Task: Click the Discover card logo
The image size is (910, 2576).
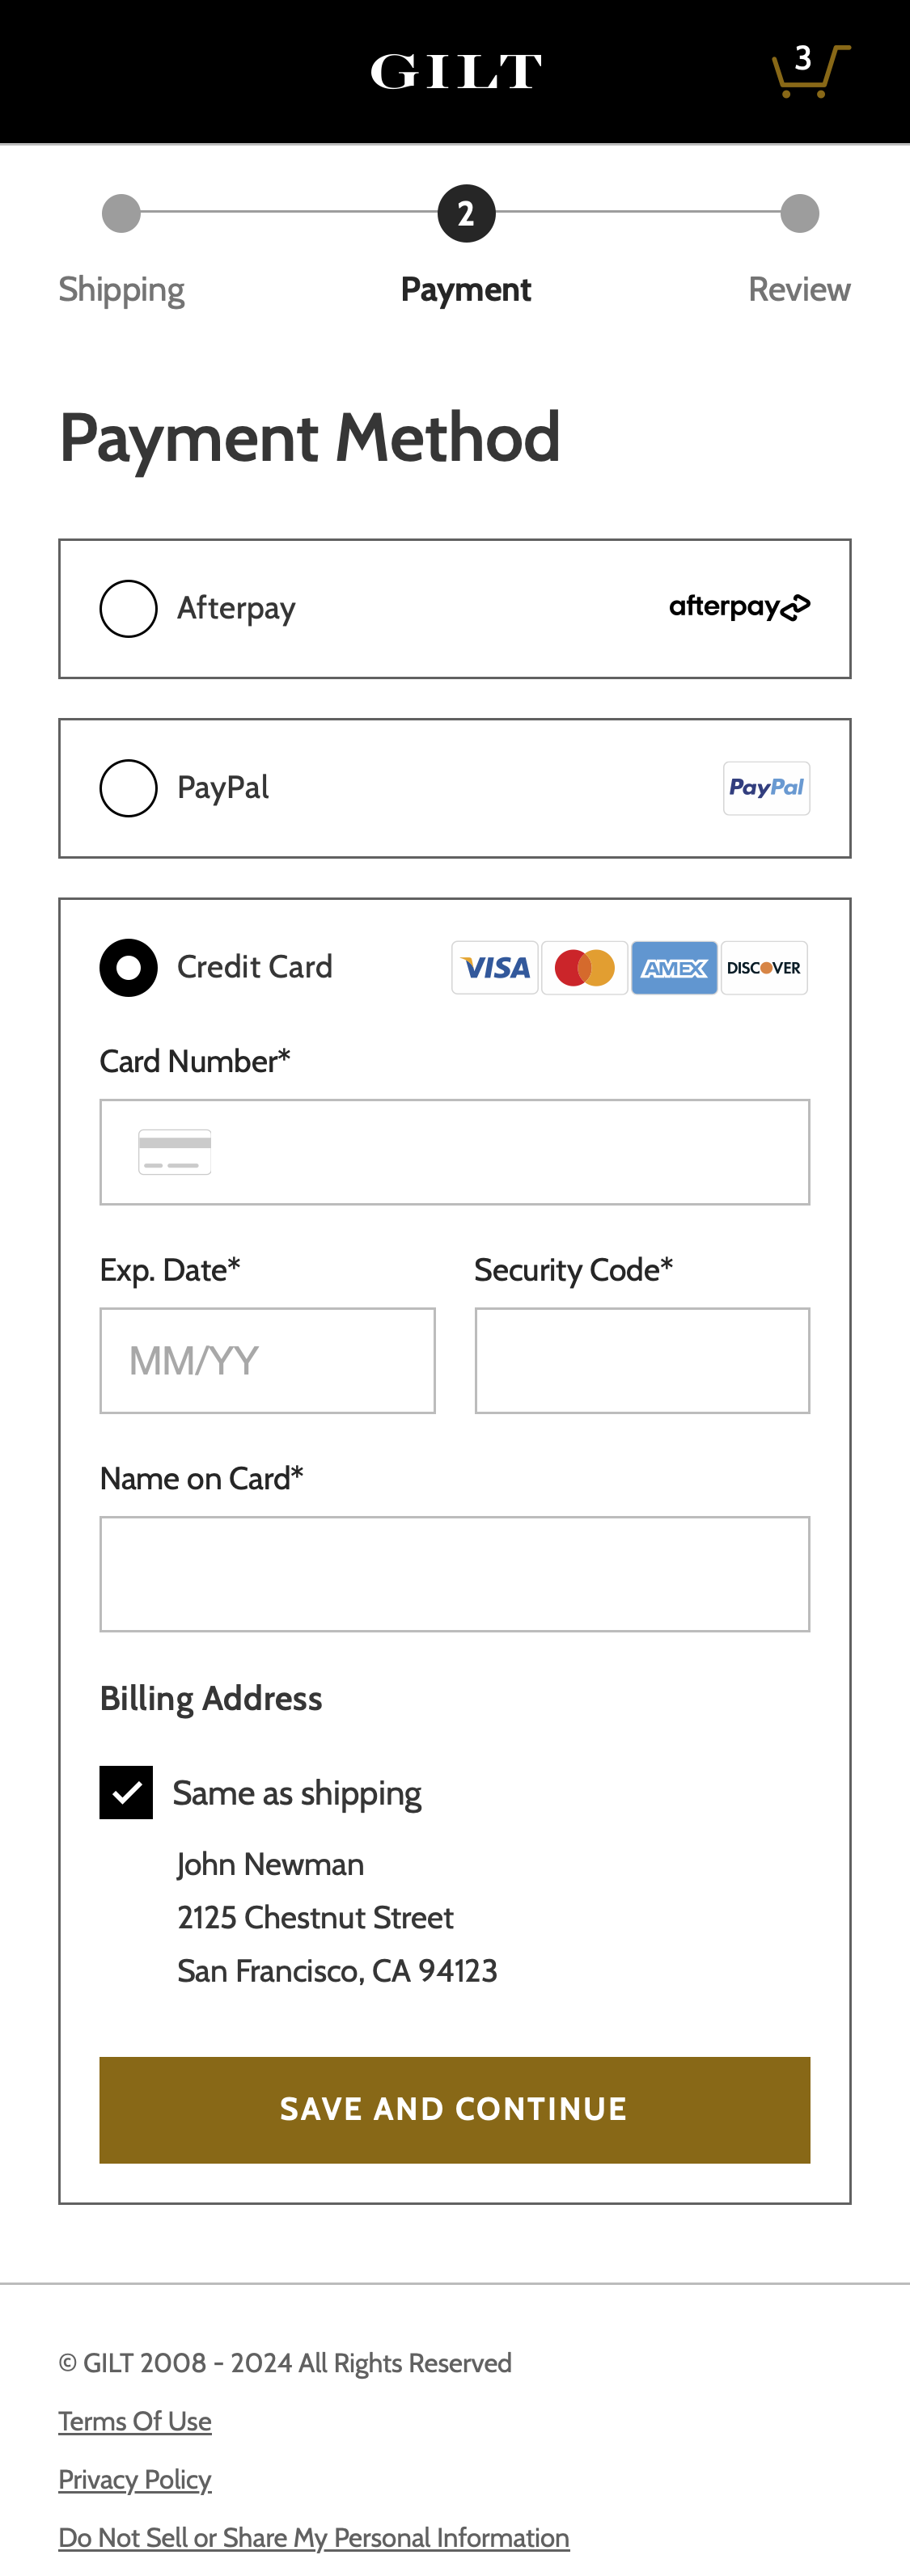Action: [764, 967]
